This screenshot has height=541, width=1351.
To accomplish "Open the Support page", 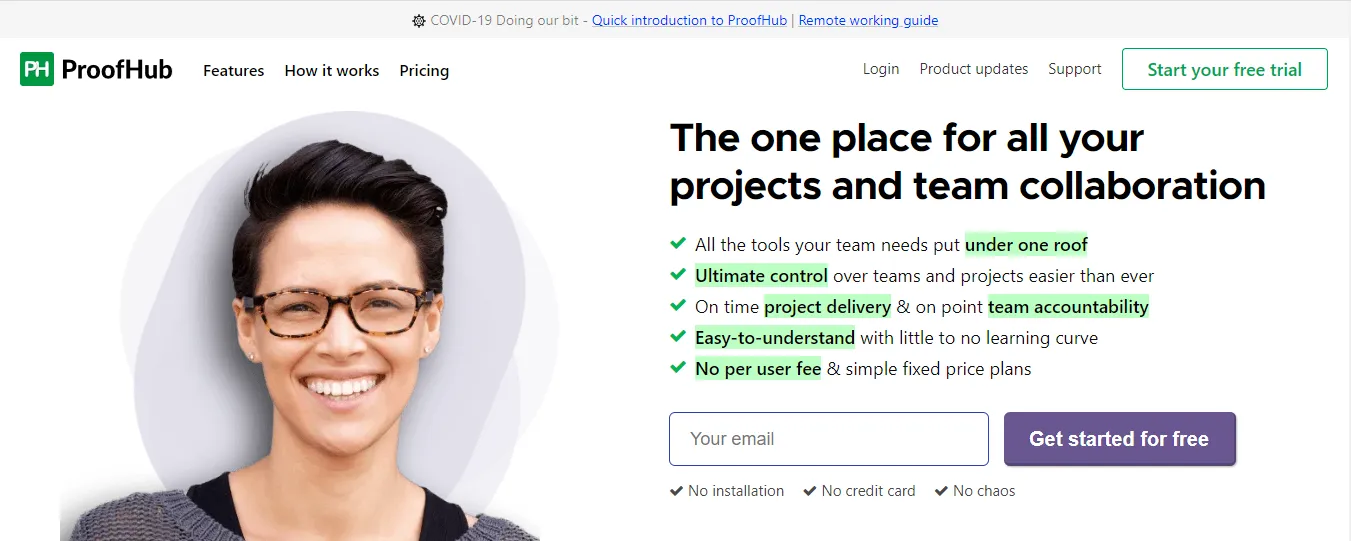I will pos(1075,69).
